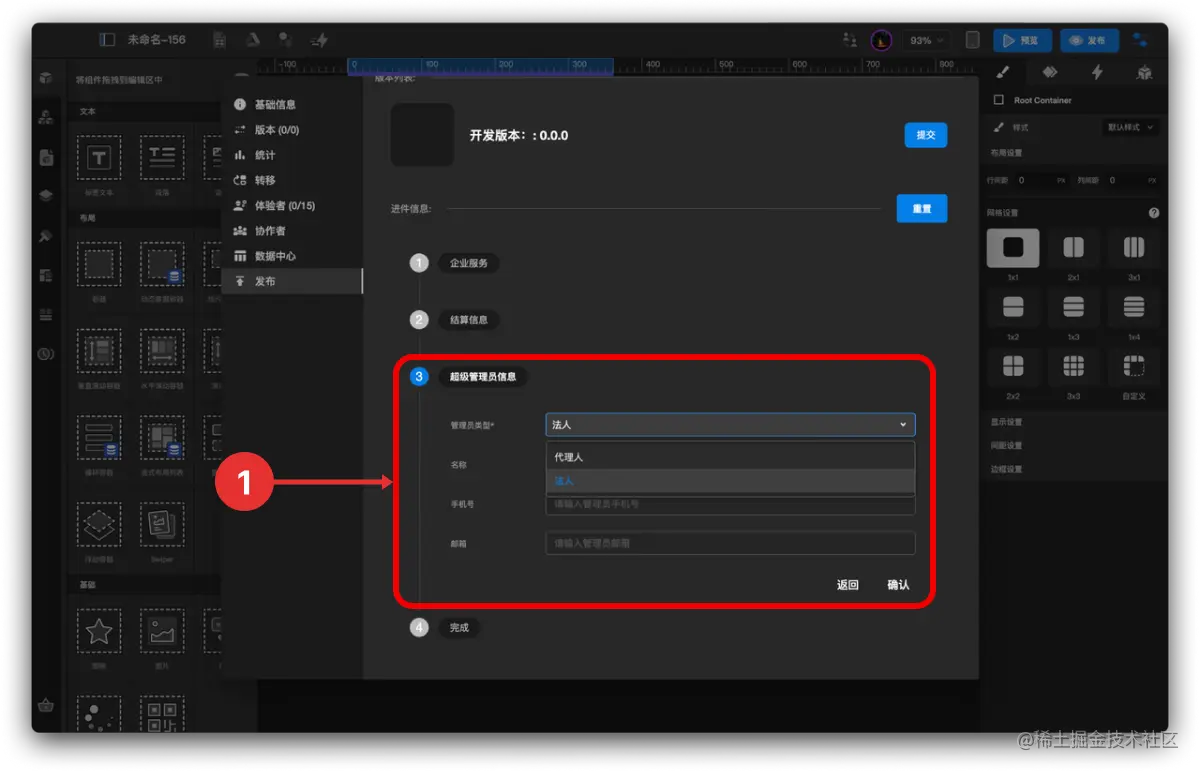1200x772 pixels.
Task: Open the 默认样式 style dropdown
Action: pyautogui.click(x=1130, y=128)
